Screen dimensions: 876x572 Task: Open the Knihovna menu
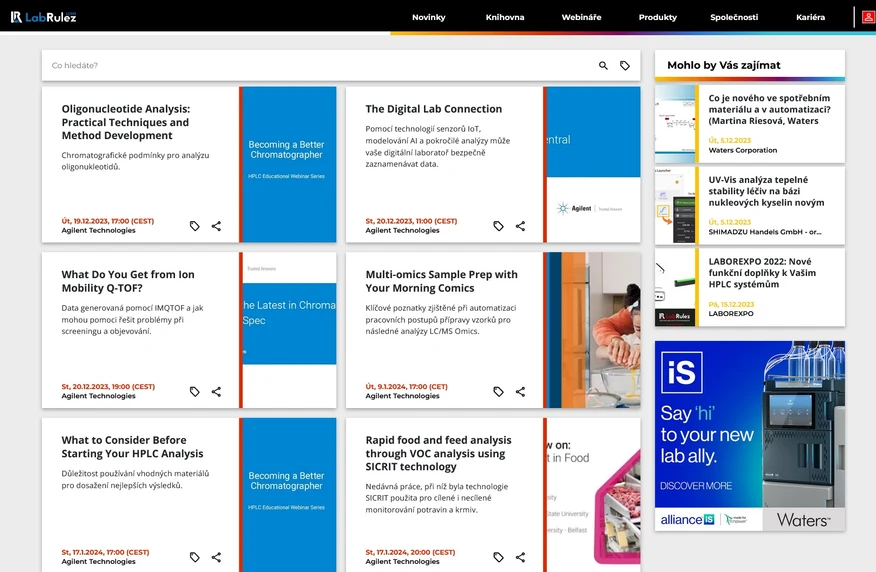click(505, 17)
